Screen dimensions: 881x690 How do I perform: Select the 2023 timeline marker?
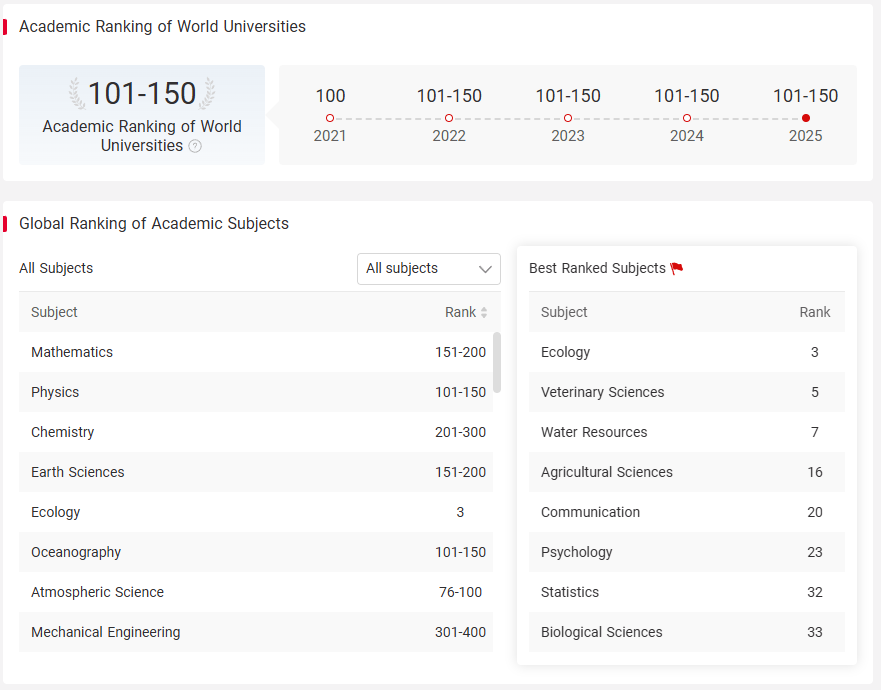(568, 118)
